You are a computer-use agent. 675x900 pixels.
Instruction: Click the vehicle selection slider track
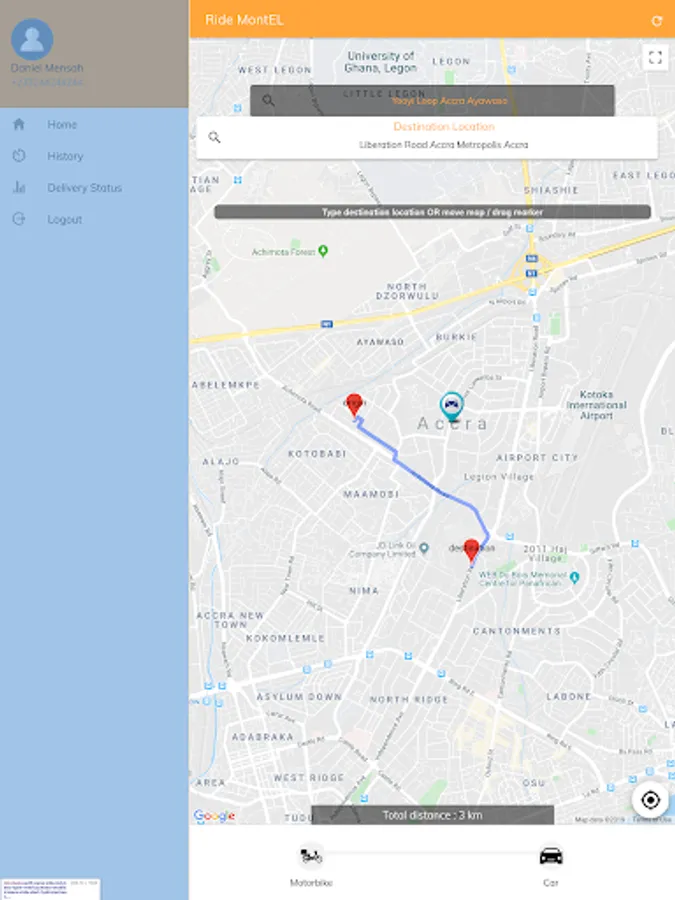[430, 852]
